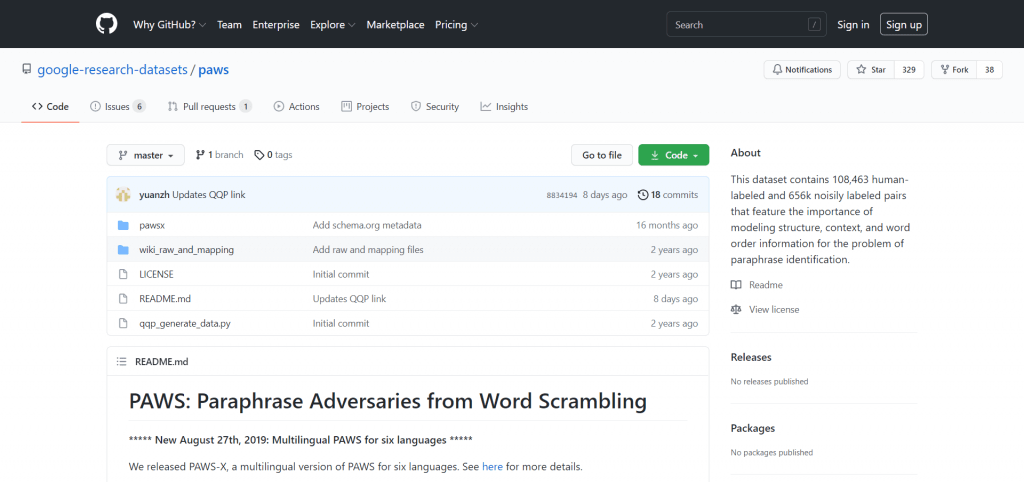Open the green Code download dropdown
Viewport: 1024px width, 482px height.
[x=673, y=155]
